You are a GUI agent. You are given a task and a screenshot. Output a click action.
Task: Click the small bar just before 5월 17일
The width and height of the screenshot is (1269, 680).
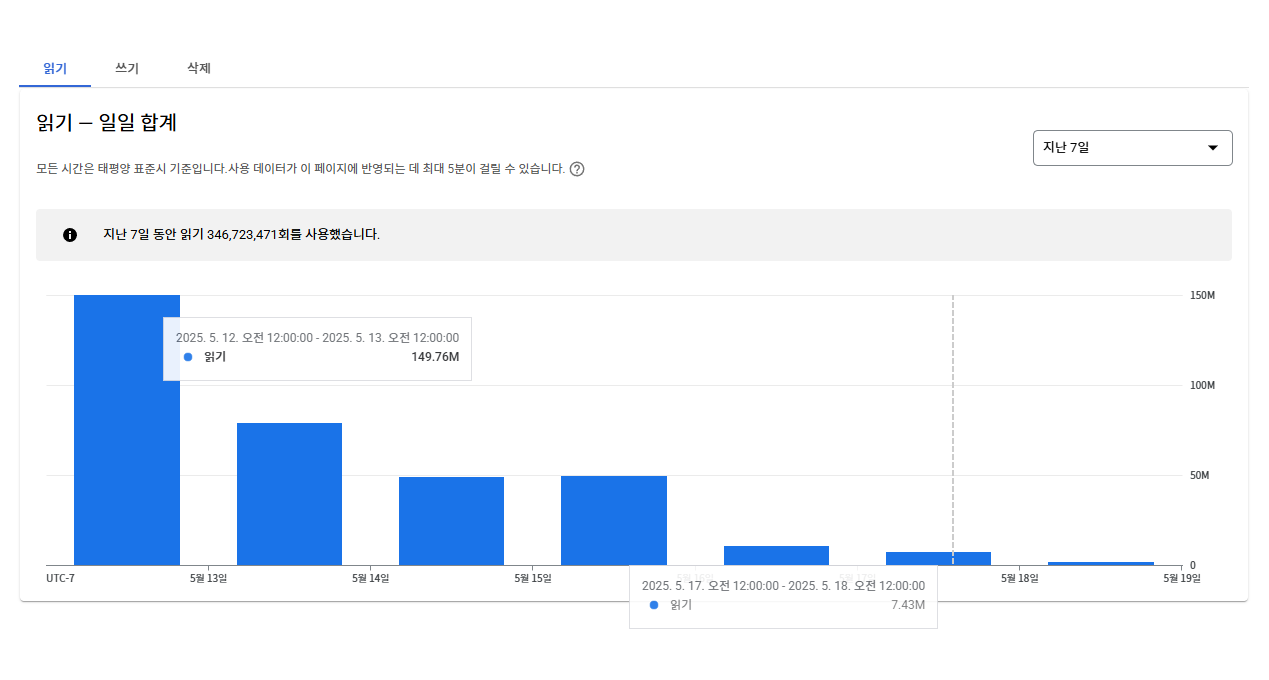click(x=776, y=555)
